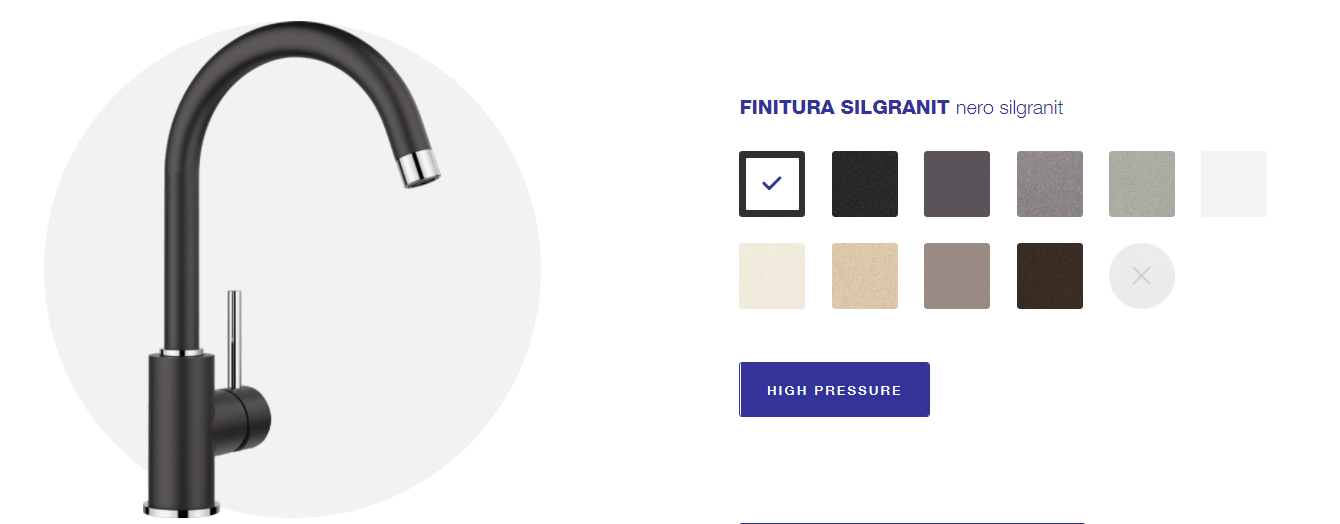Click the FINITURA SILGRANIT heading

pos(844,108)
